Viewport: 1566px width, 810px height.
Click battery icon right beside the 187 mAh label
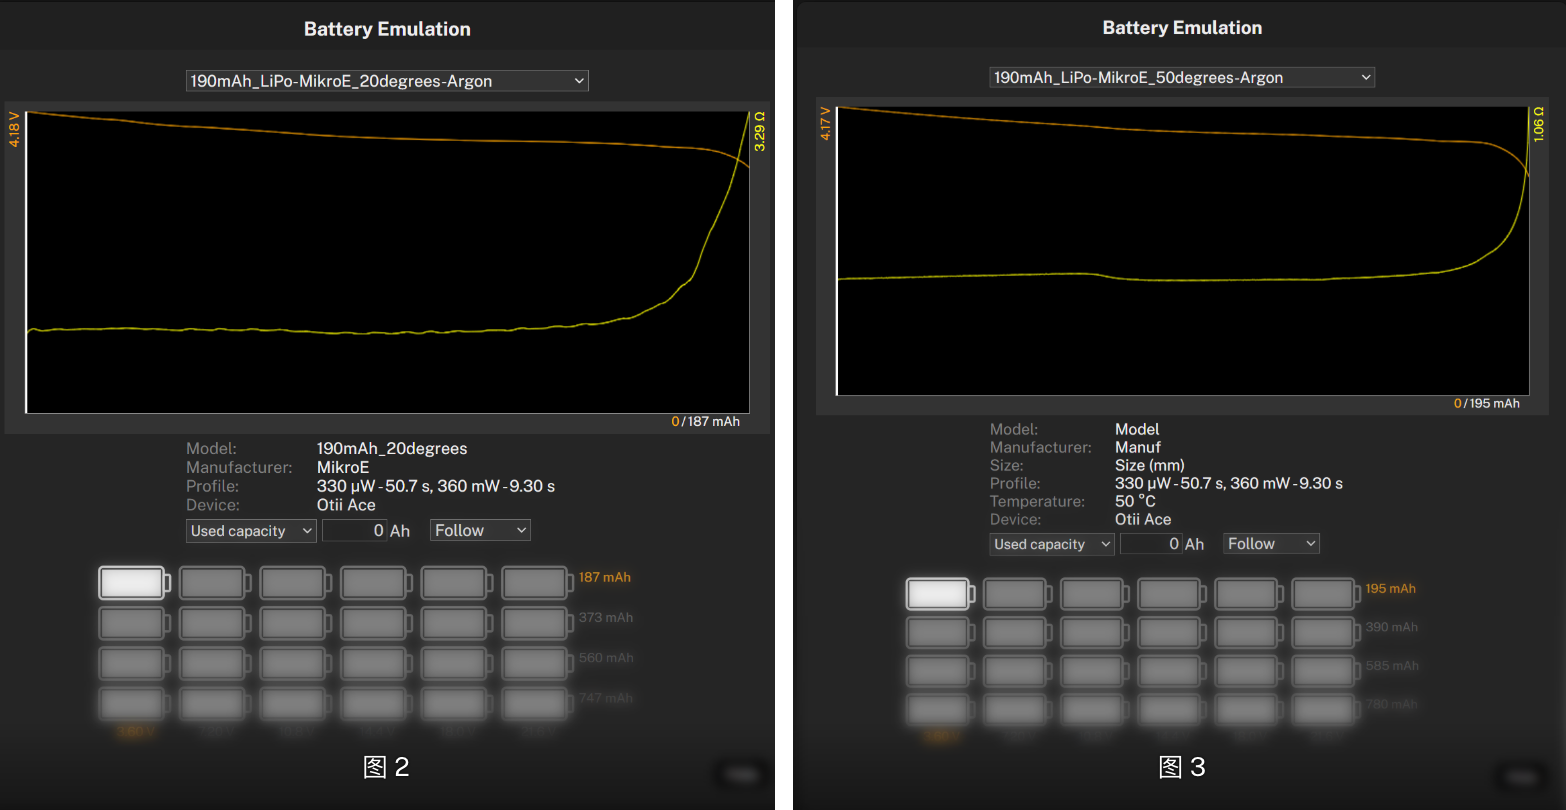pos(537,583)
